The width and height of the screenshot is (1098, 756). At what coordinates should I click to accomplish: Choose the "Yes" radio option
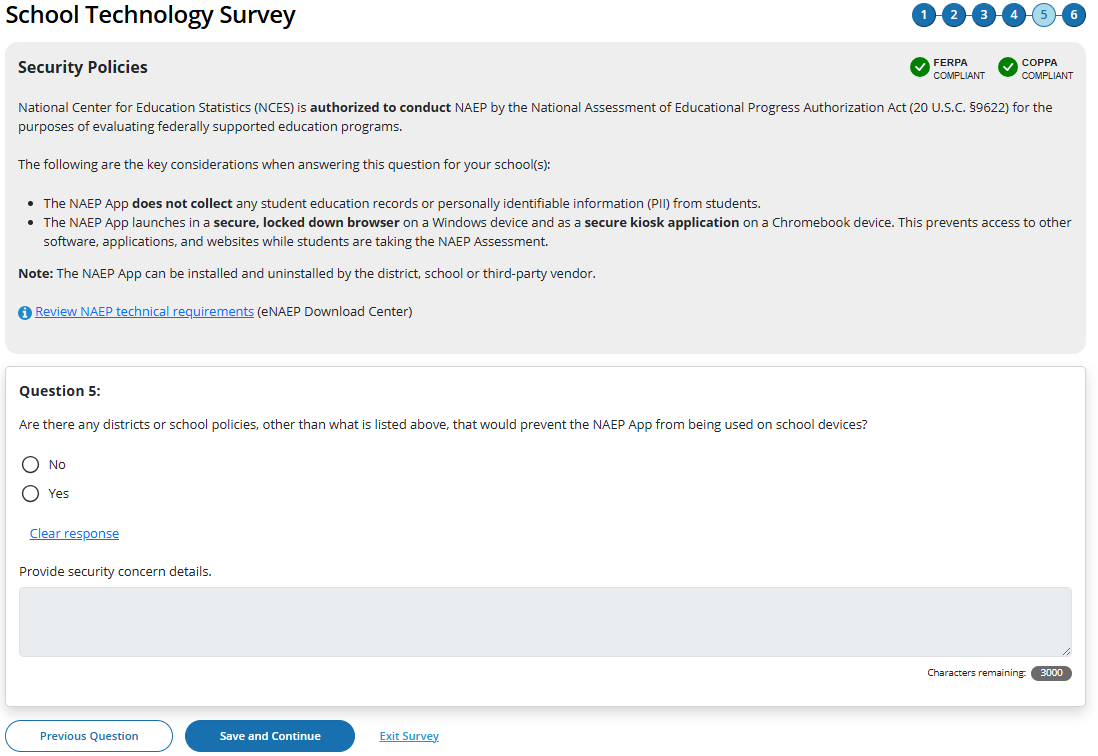point(30,494)
